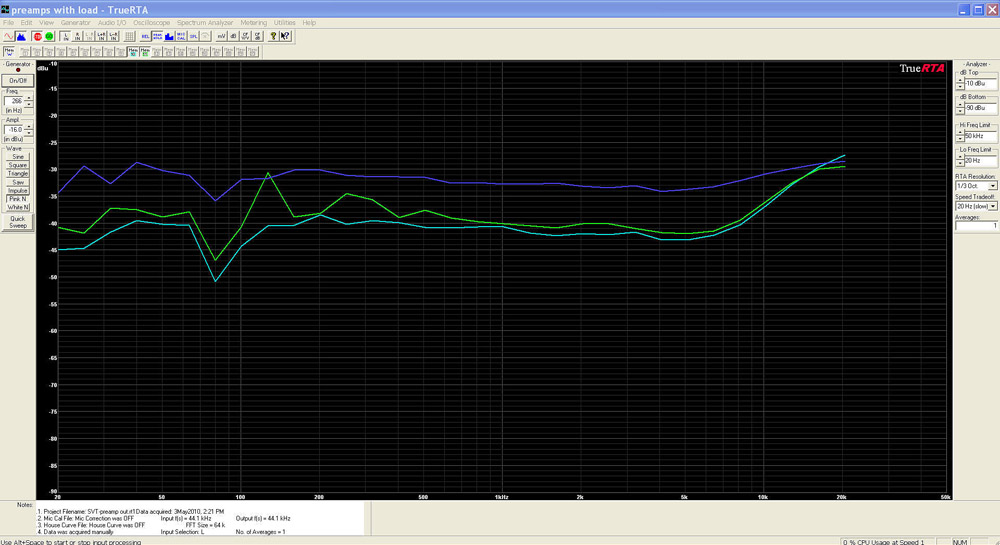This screenshot has height=545, width=1000.
Task: Toggle the Peak Hold toolbar icon
Action: [x=158, y=36]
